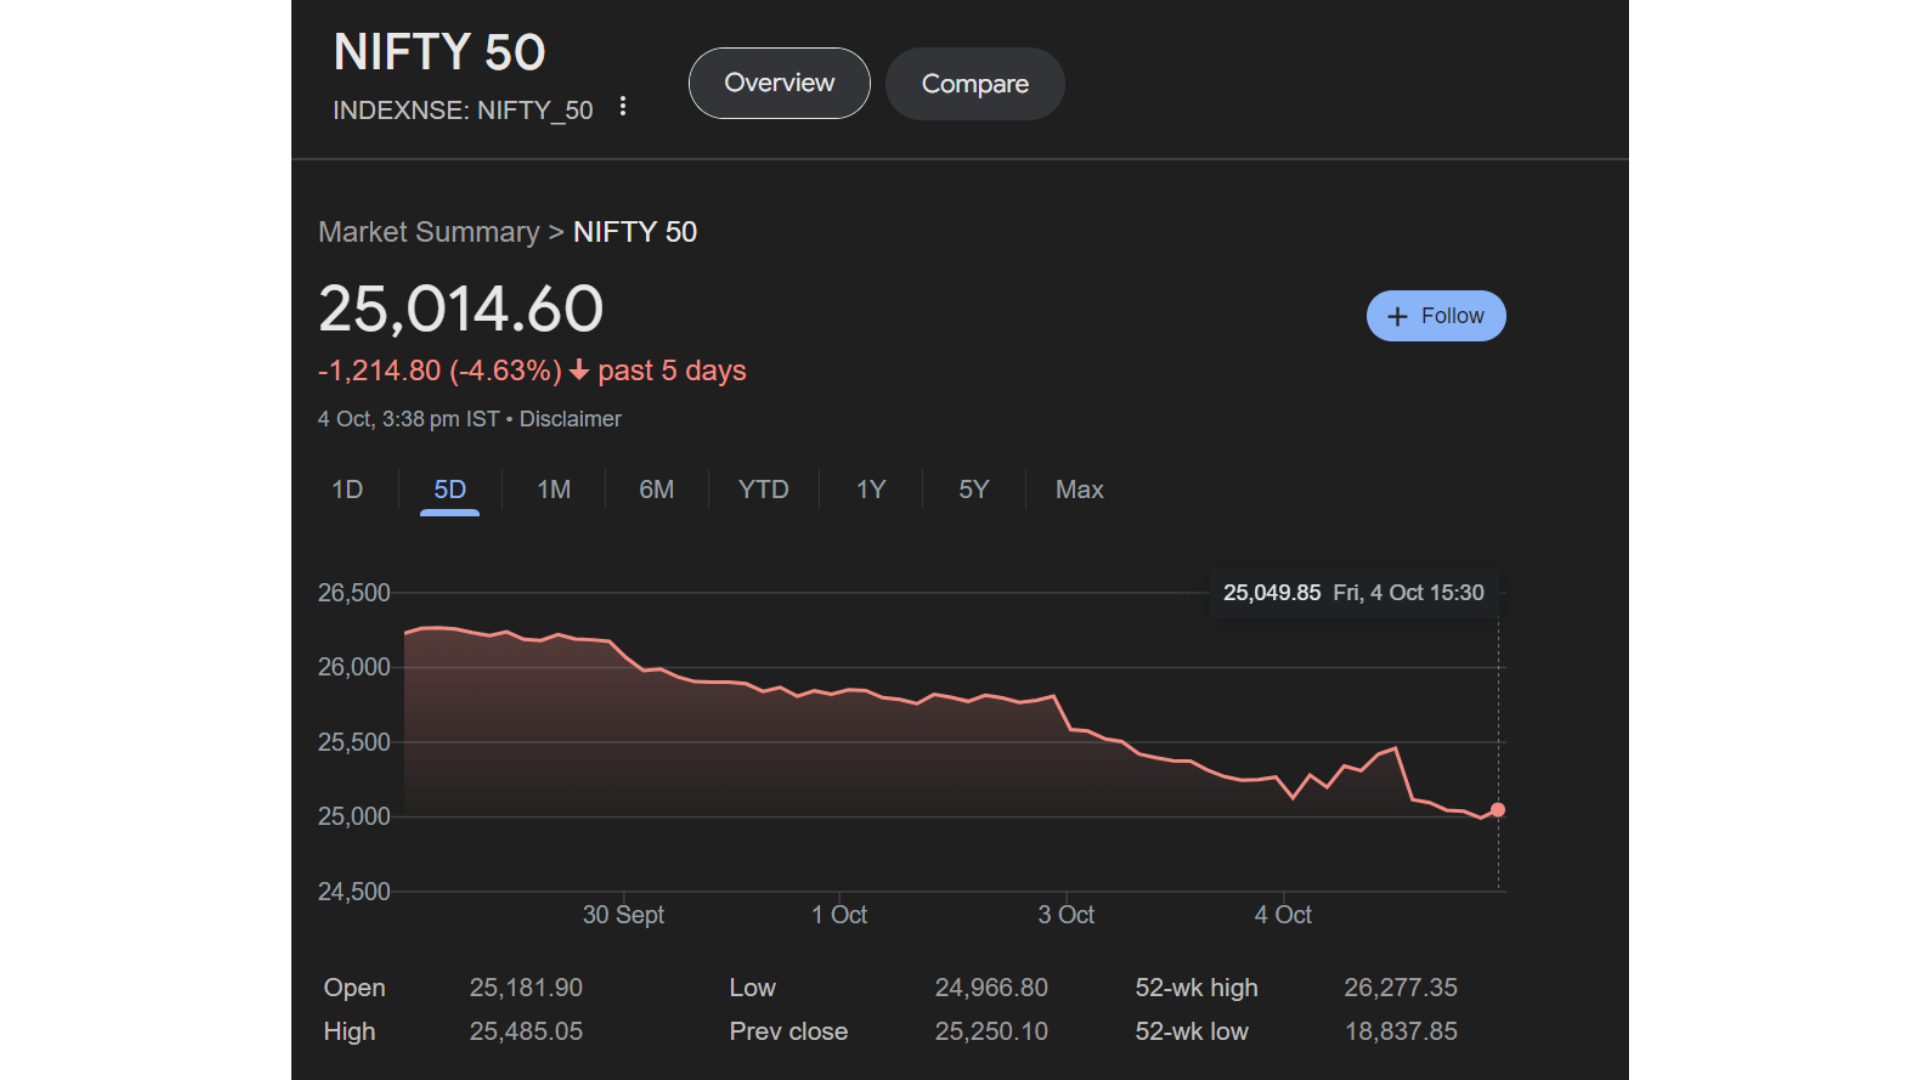Go to Market Summary breadcrumb link
The width and height of the screenshot is (1920, 1080).
(x=428, y=232)
